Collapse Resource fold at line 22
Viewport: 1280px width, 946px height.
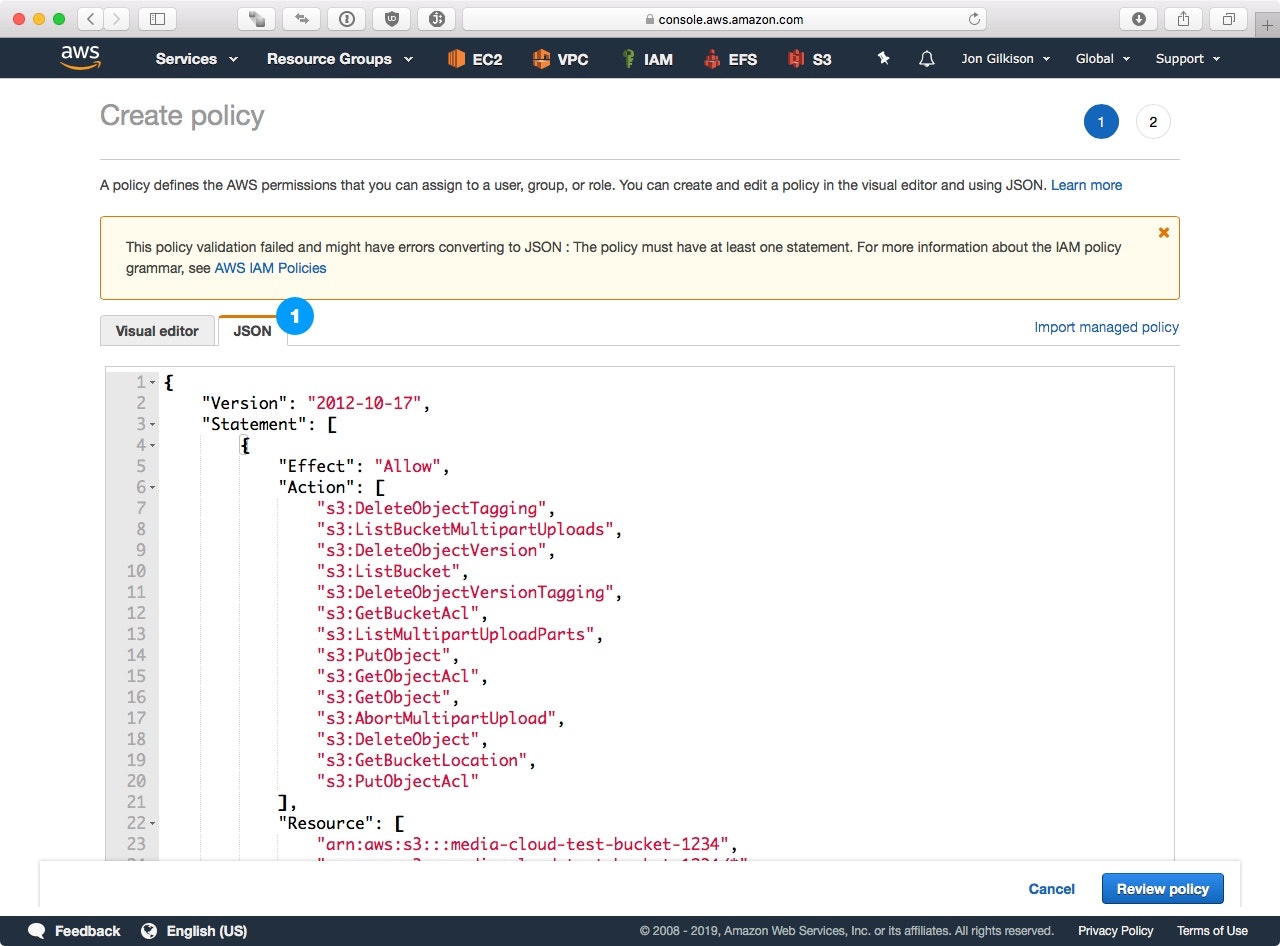click(x=152, y=824)
